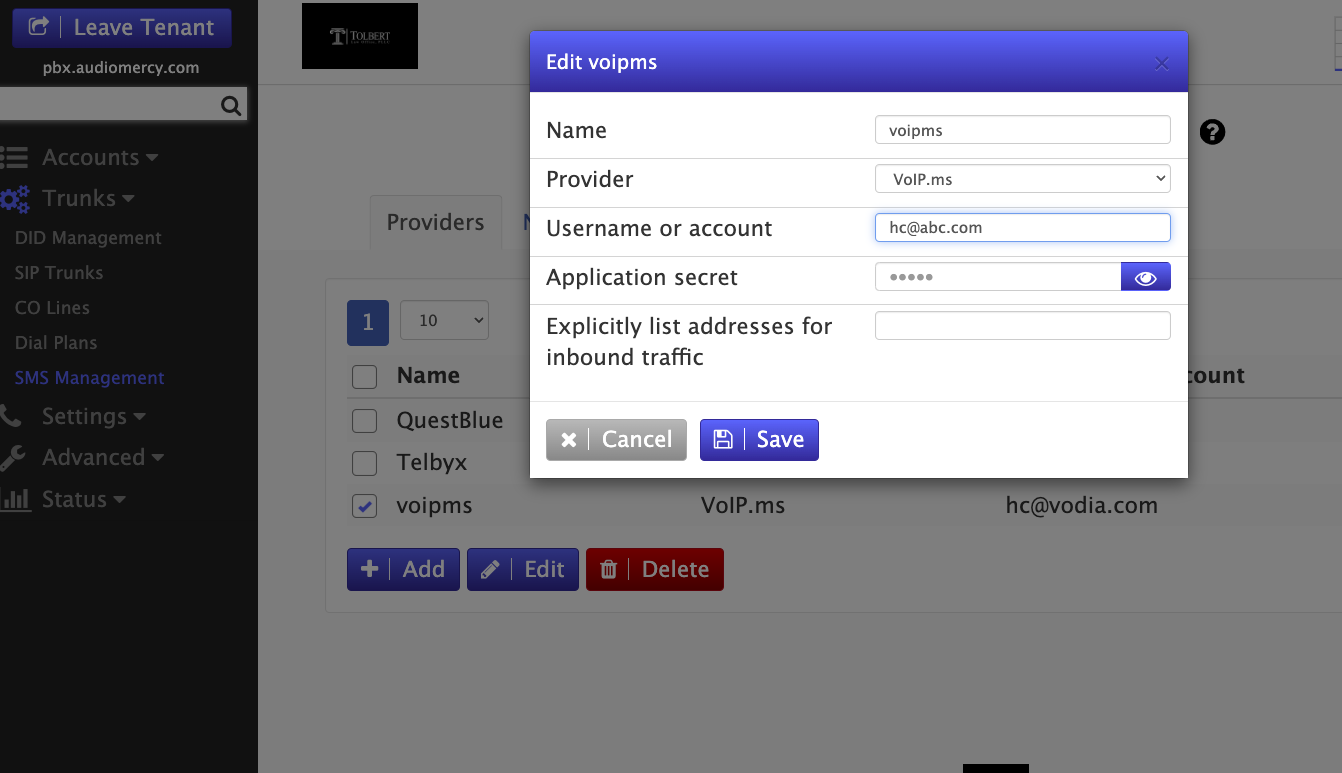This screenshot has width=1342, height=773.
Task: Open SIP Trunks page
Action: coord(59,273)
